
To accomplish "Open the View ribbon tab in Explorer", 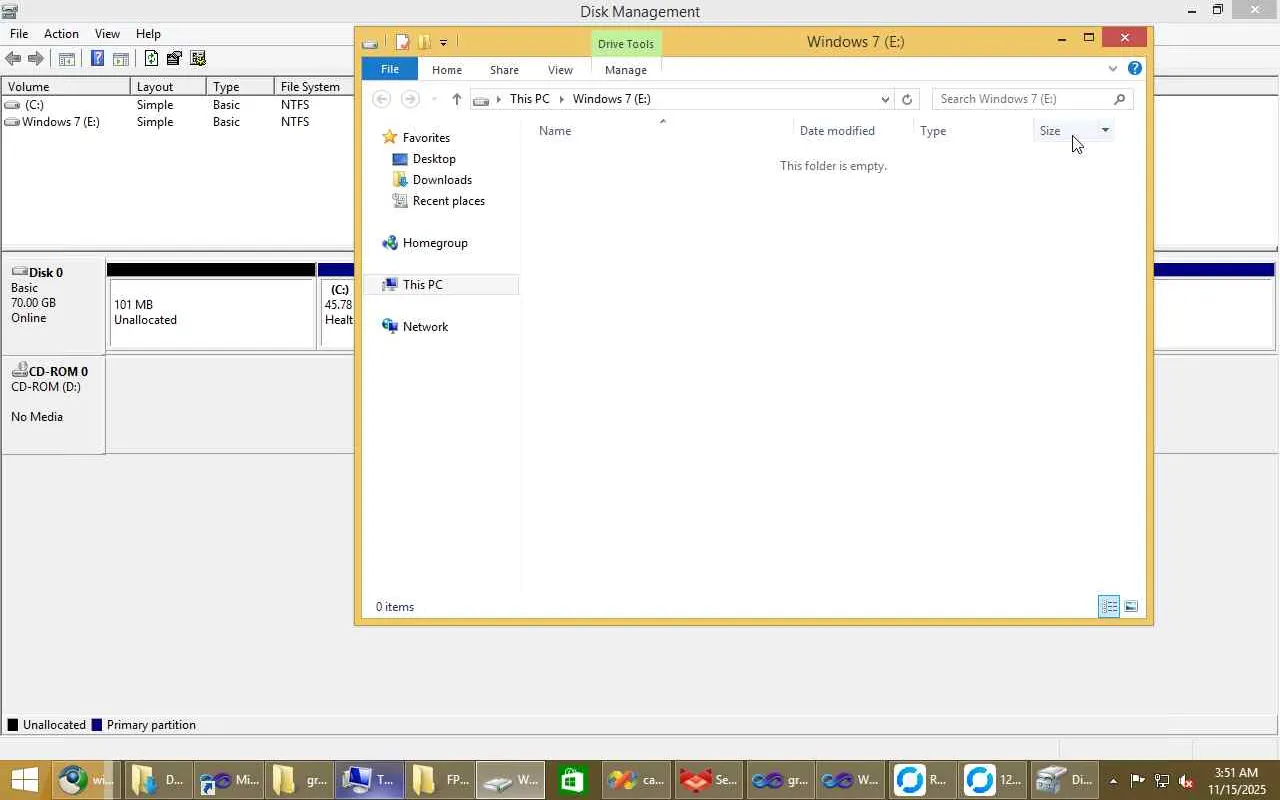I will click(560, 70).
